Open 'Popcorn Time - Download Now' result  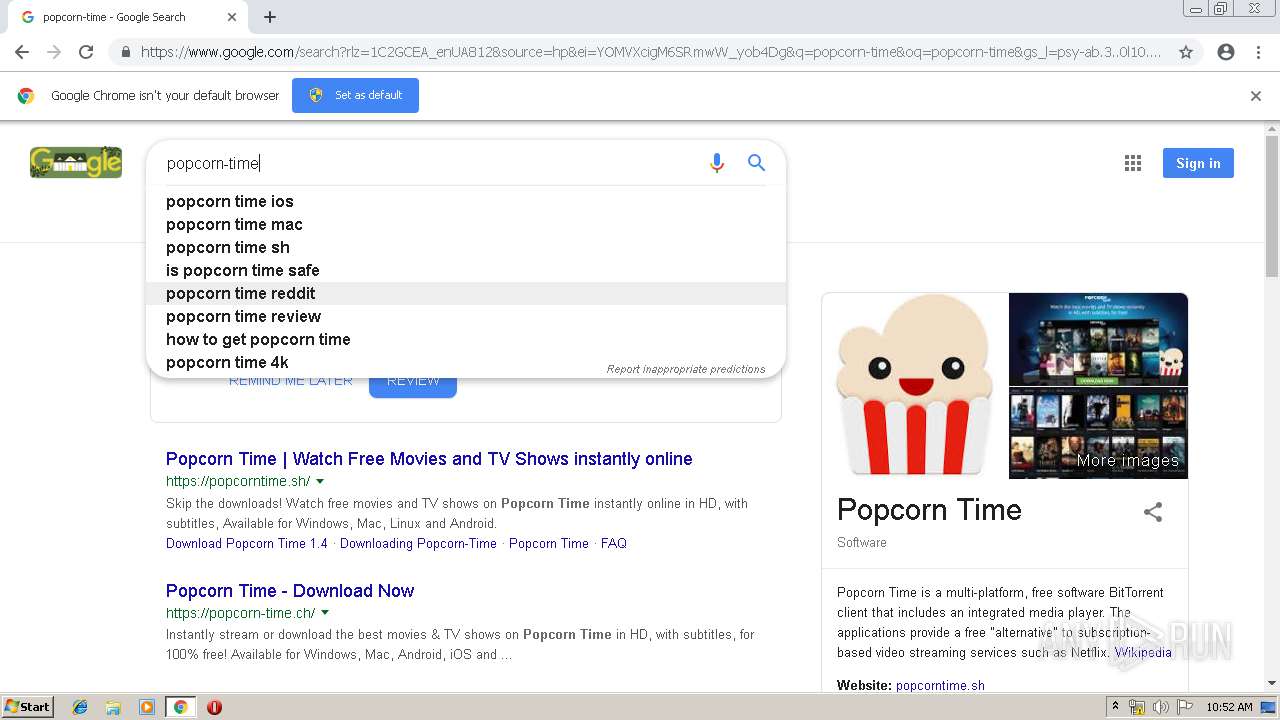pyautogui.click(x=290, y=591)
